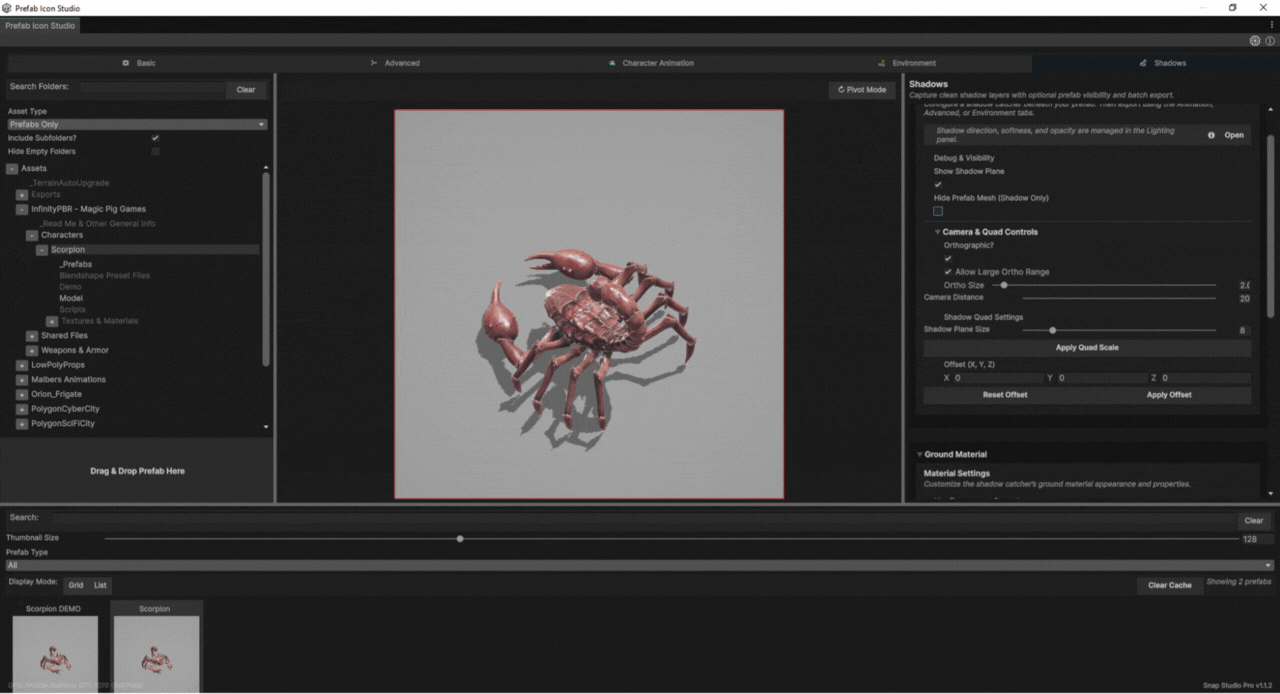
Task: Click the bottom prefab Search field
Action: 642,518
